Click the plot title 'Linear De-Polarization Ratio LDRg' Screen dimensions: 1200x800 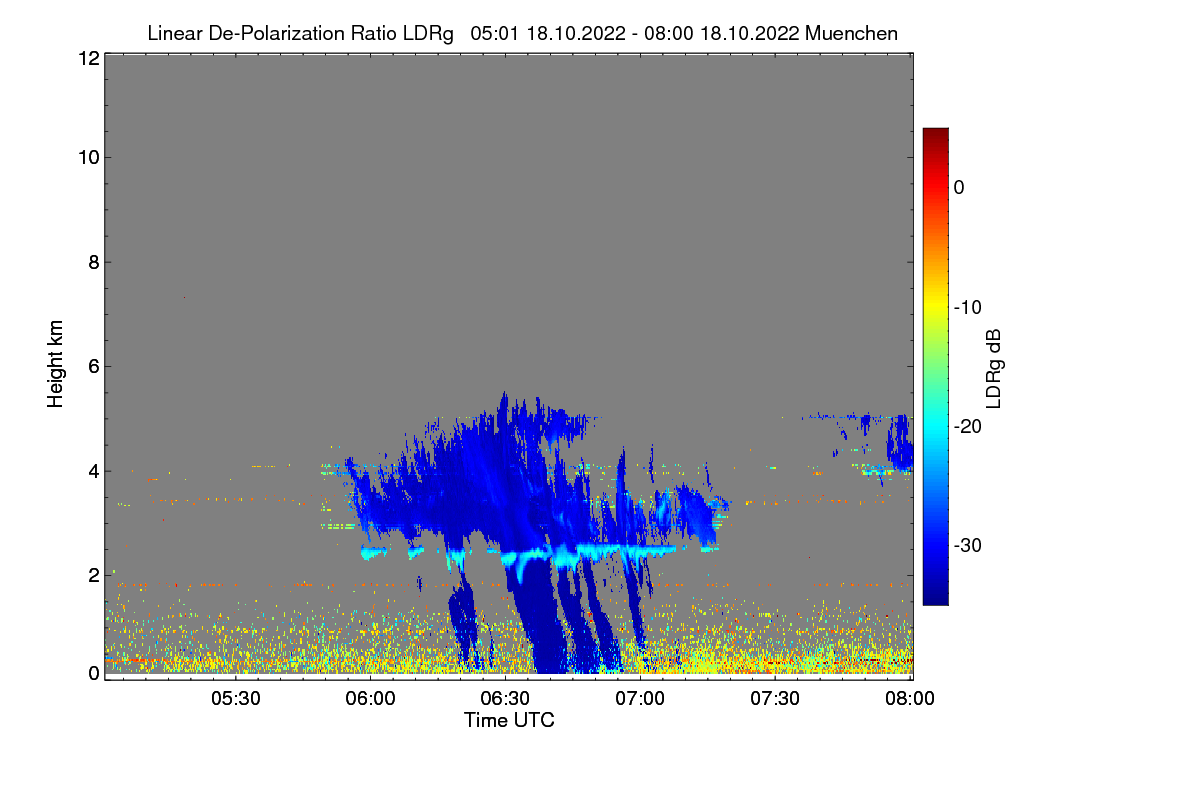coord(300,33)
